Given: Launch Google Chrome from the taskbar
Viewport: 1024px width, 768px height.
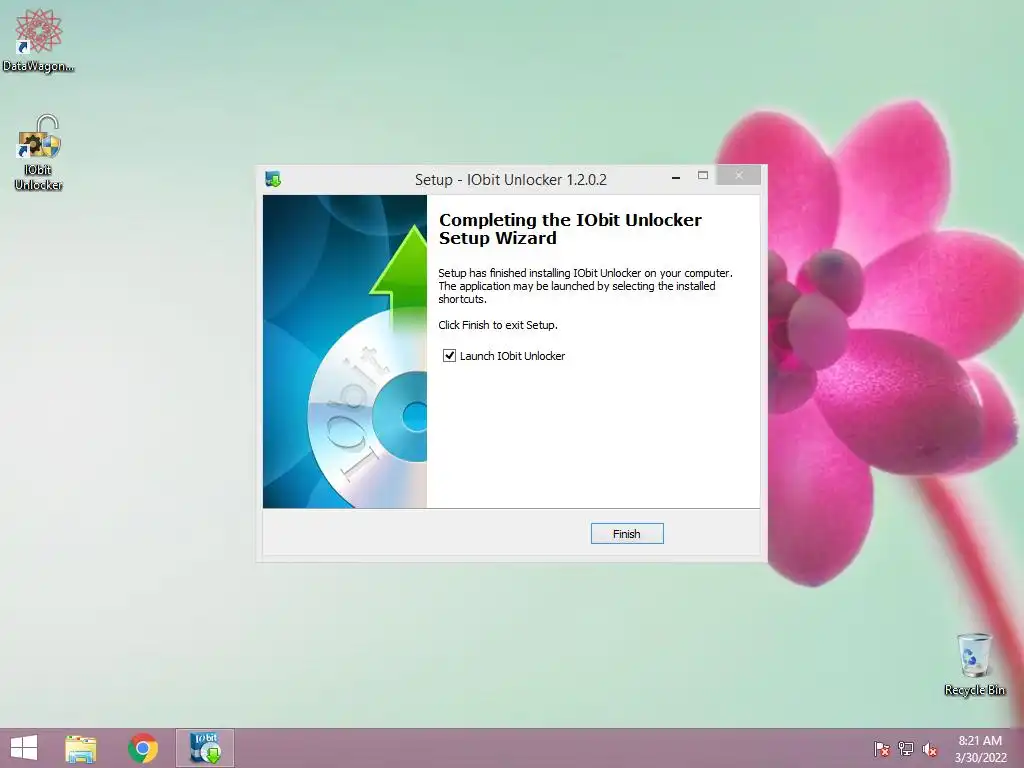Looking at the screenshot, I should (x=143, y=748).
